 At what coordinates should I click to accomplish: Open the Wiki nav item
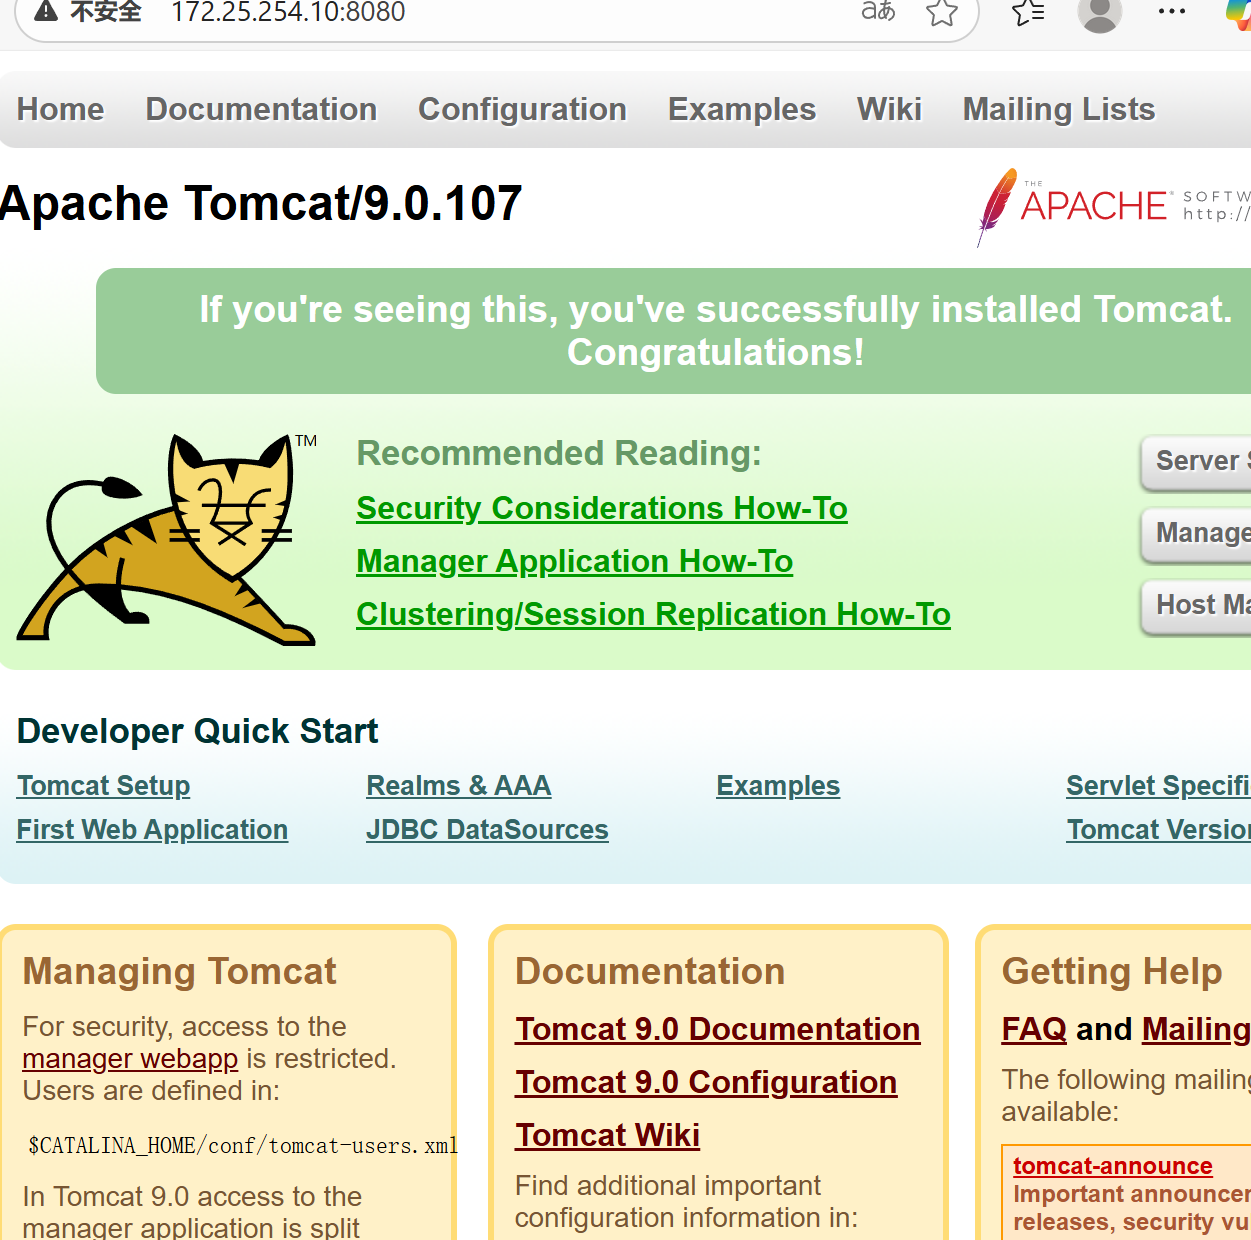point(889,109)
